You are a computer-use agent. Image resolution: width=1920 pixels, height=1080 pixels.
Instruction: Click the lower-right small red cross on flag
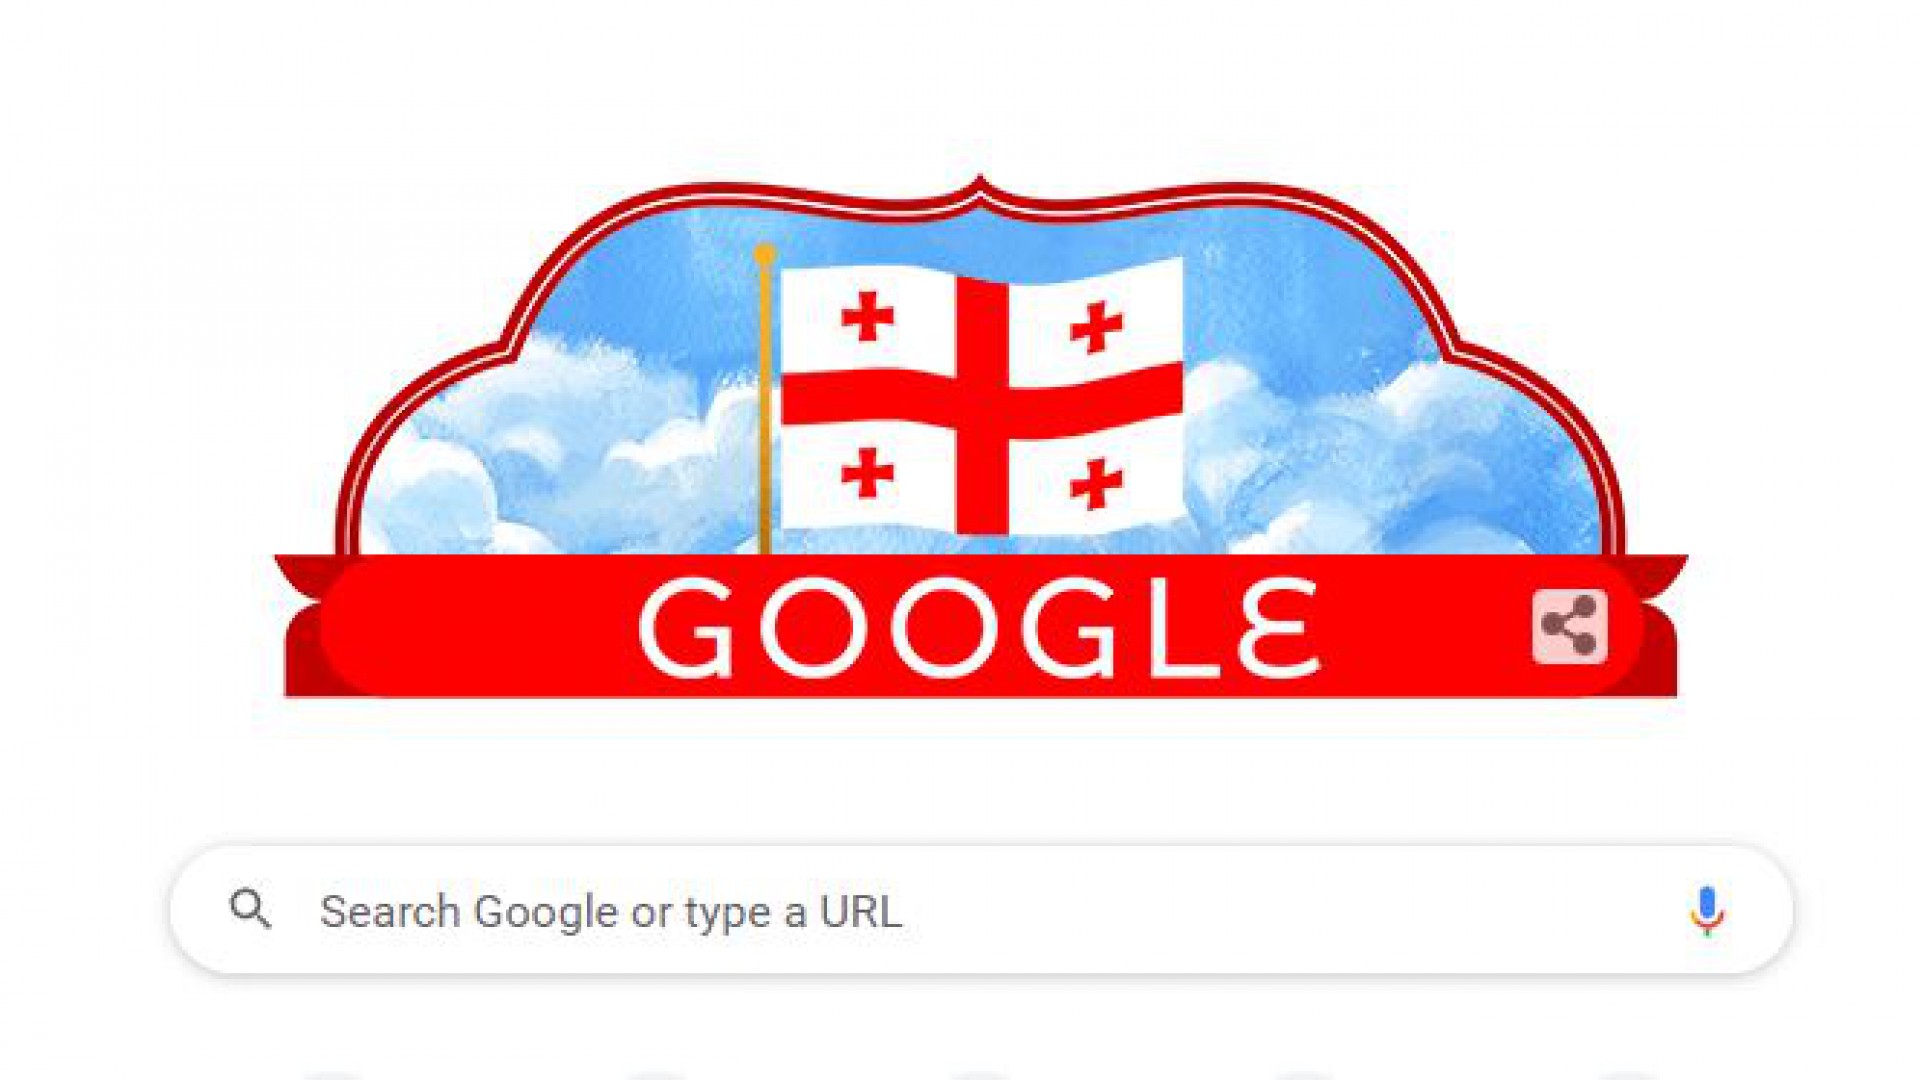[x=1097, y=483]
